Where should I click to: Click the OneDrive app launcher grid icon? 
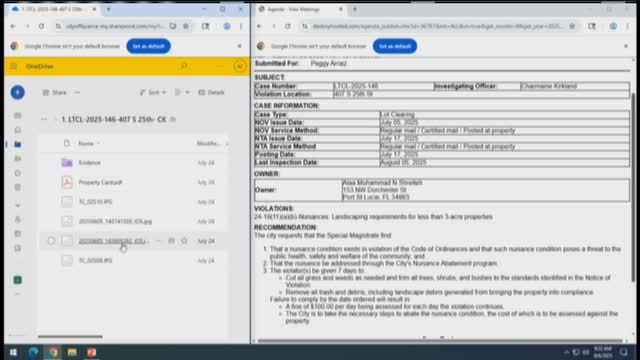tap(14, 66)
